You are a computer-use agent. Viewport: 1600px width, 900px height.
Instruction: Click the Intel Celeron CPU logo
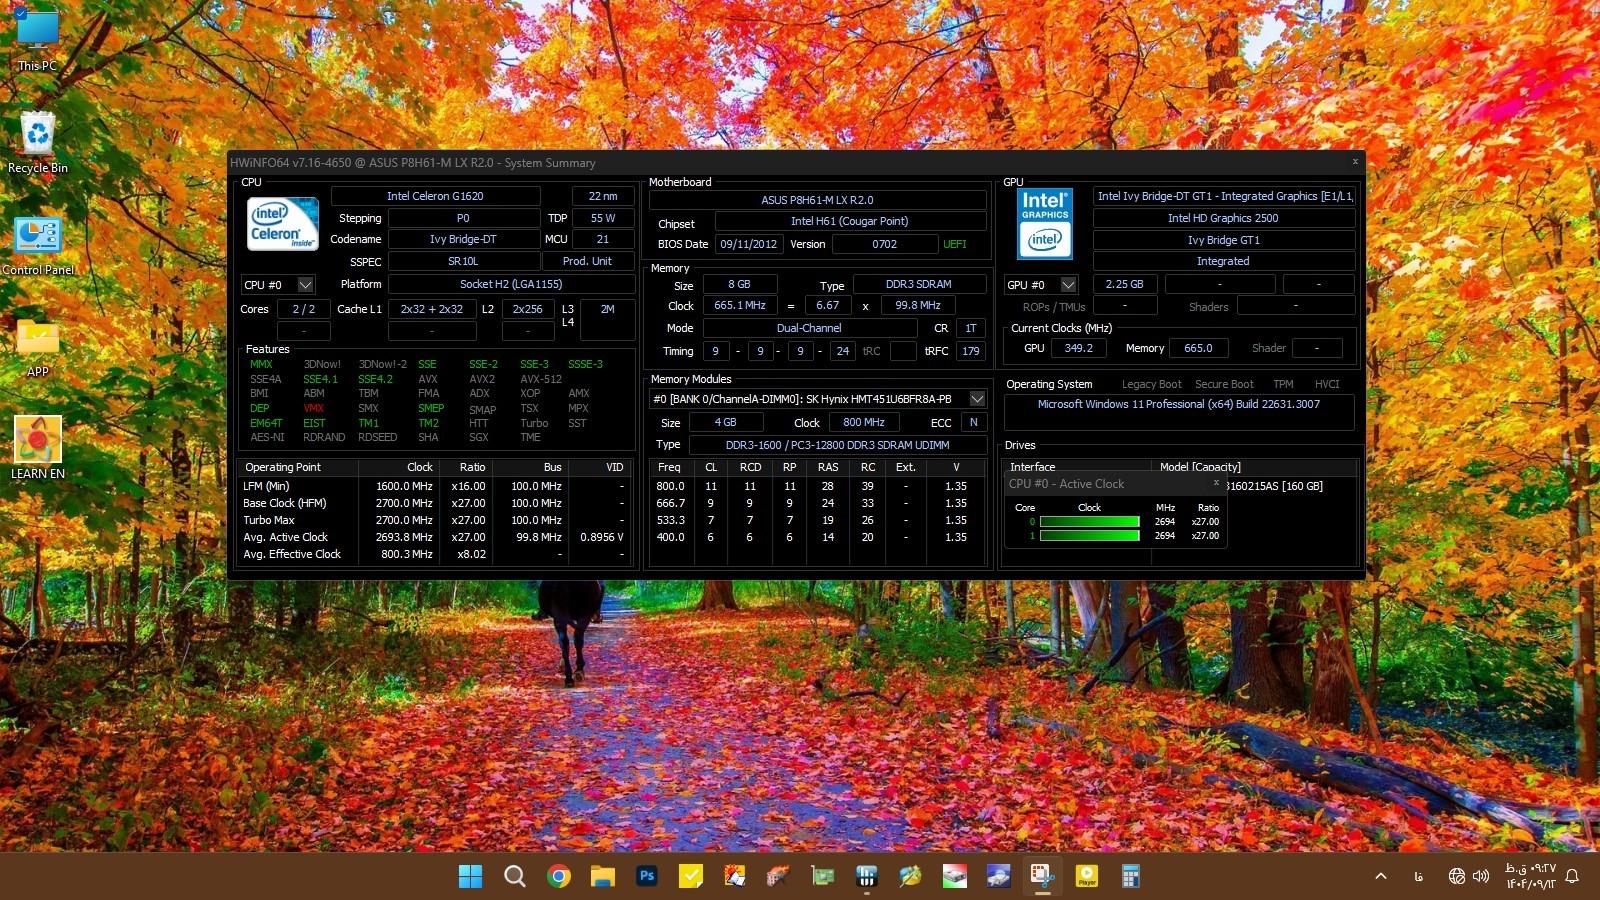click(x=283, y=223)
